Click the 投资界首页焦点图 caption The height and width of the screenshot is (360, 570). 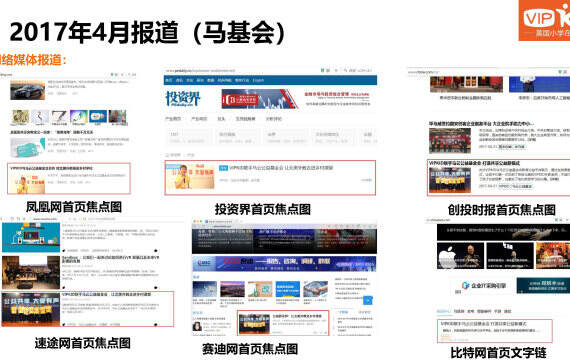(262, 209)
